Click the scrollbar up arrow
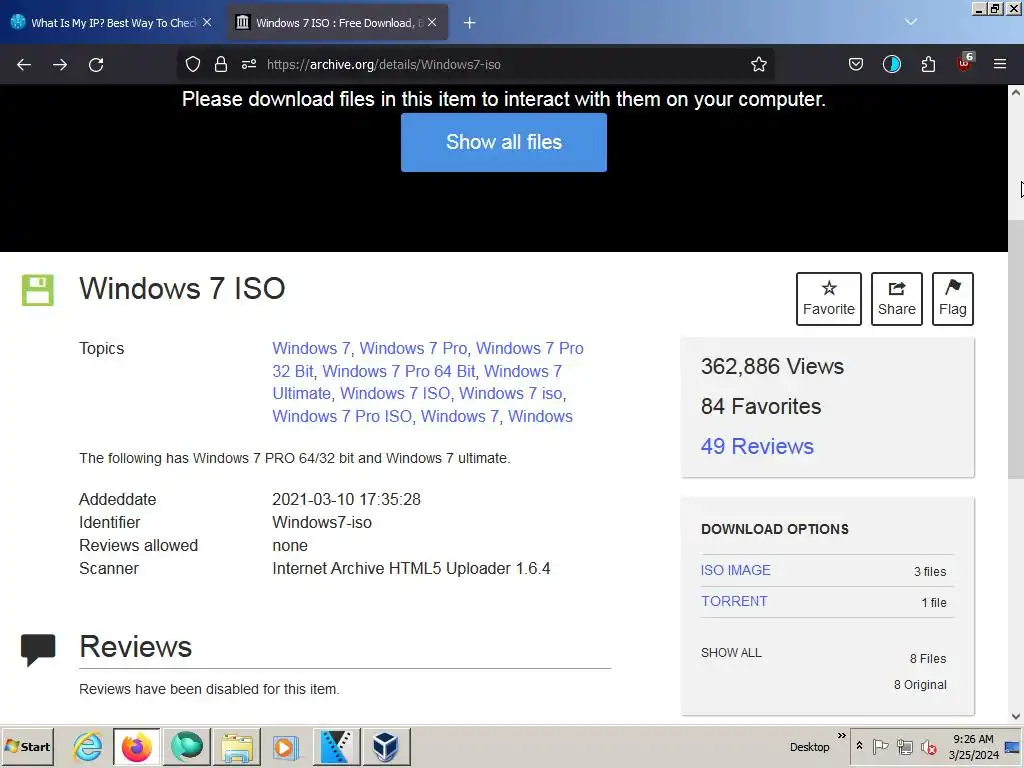The height and width of the screenshot is (768, 1024). click(1016, 93)
